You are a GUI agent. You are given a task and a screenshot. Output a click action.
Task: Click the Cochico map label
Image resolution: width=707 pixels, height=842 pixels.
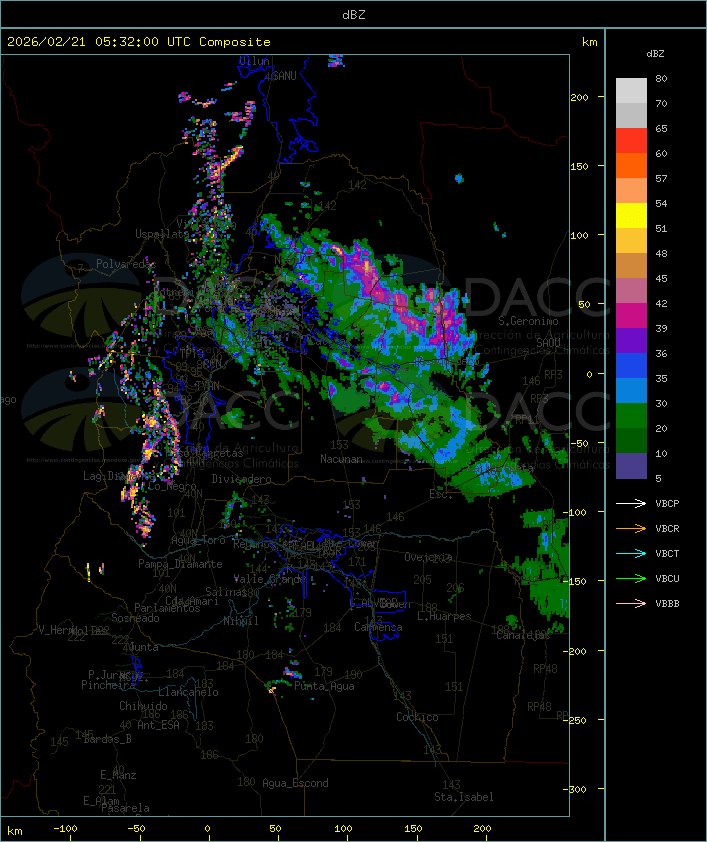click(x=417, y=717)
